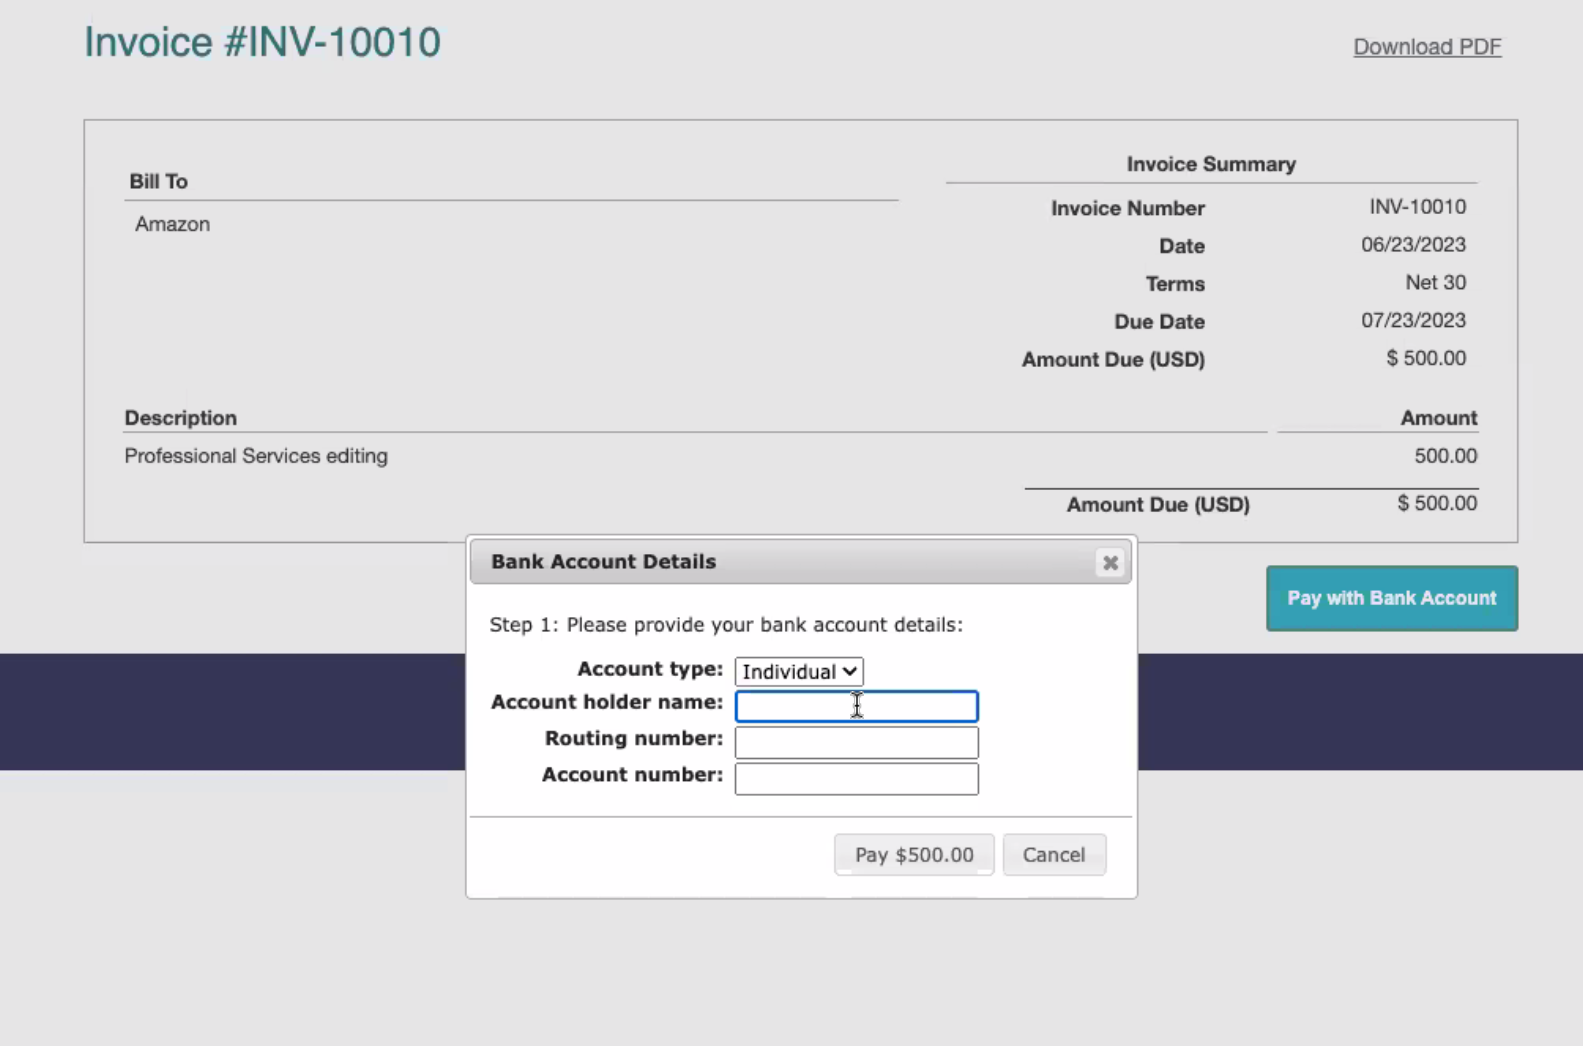Focus the Account holder name field
Image resolution: width=1583 pixels, height=1046 pixels.
click(x=856, y=706)
